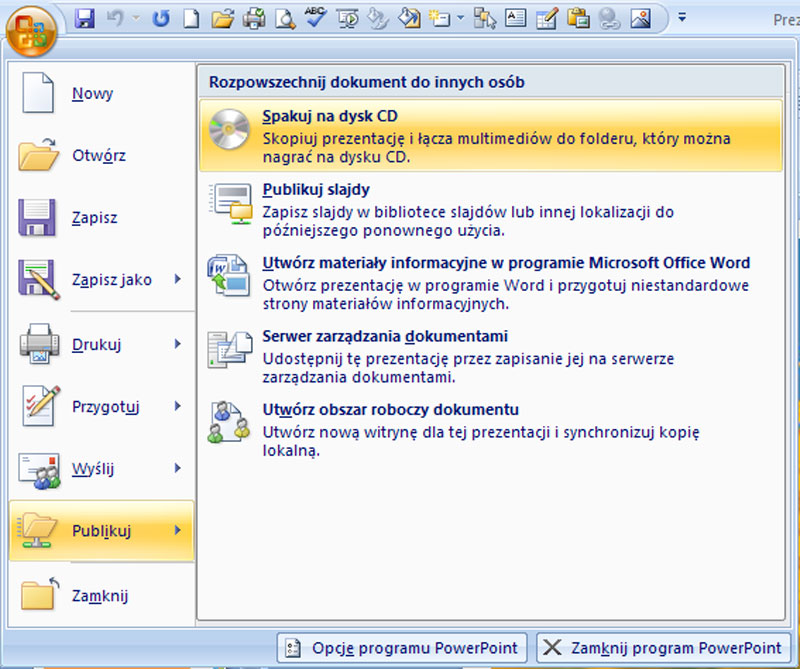Screen dimensions: 800x669
Task: Select objects using the pointer selection icon
Action: click(x=484, y=19)
